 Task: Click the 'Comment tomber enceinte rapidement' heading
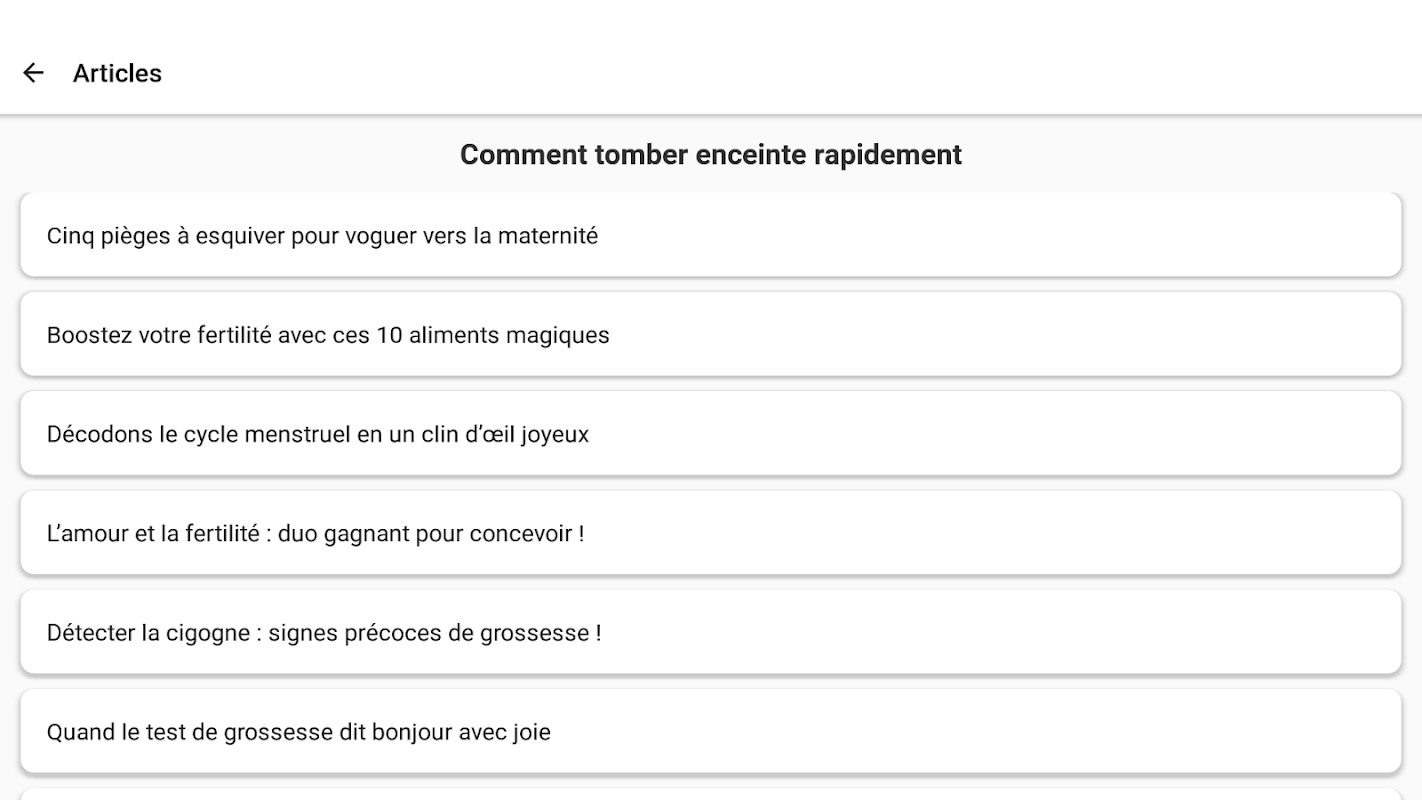[x=710, y=155]
